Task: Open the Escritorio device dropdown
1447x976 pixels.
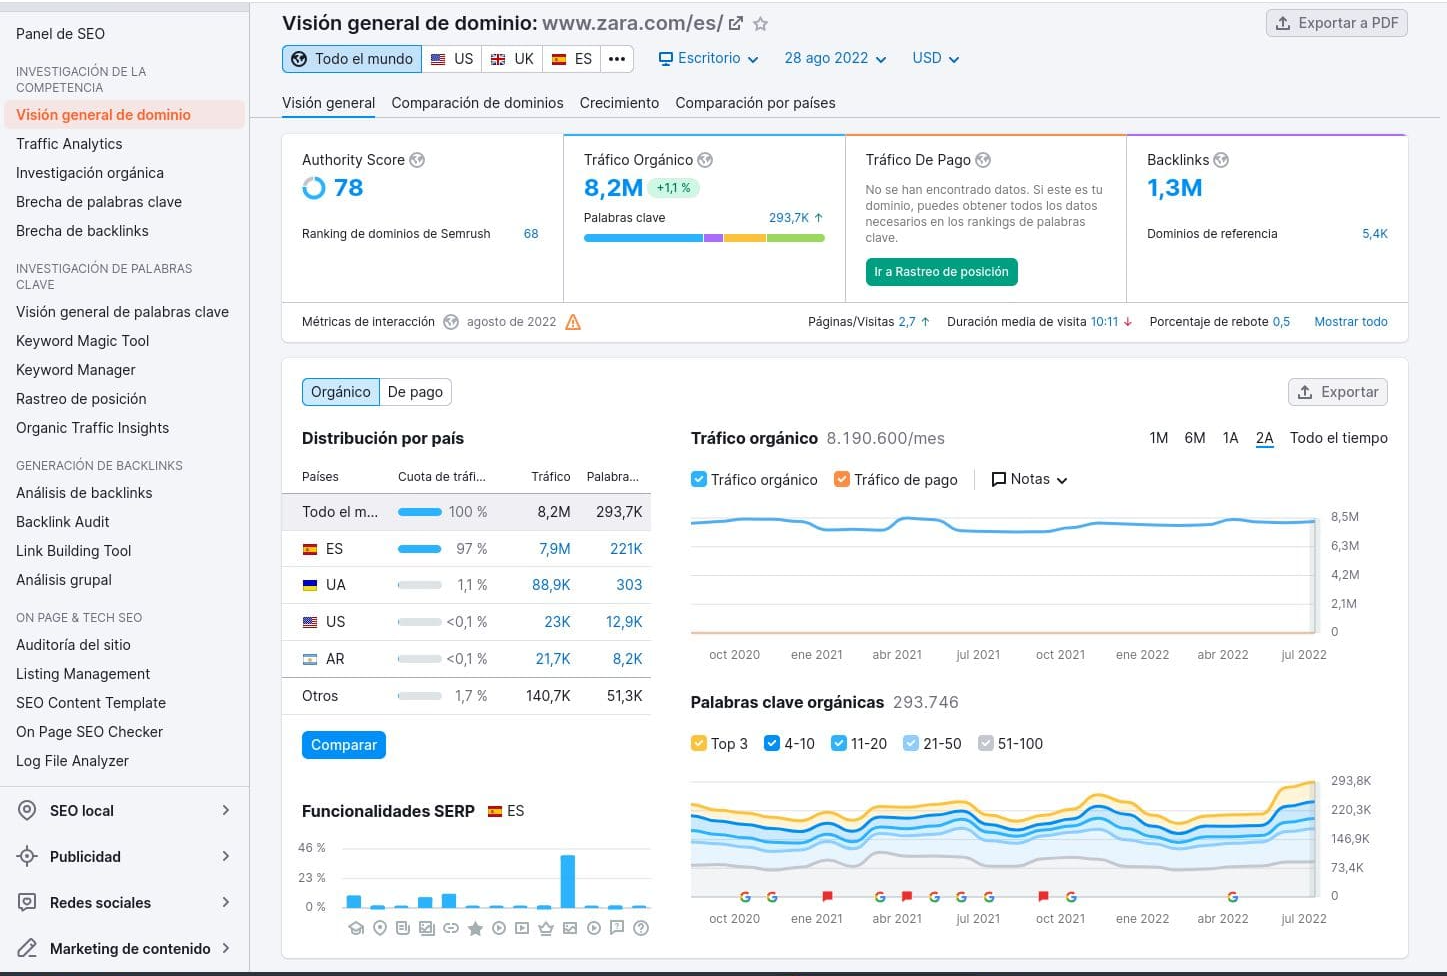Action: click(x=708, y=59)
